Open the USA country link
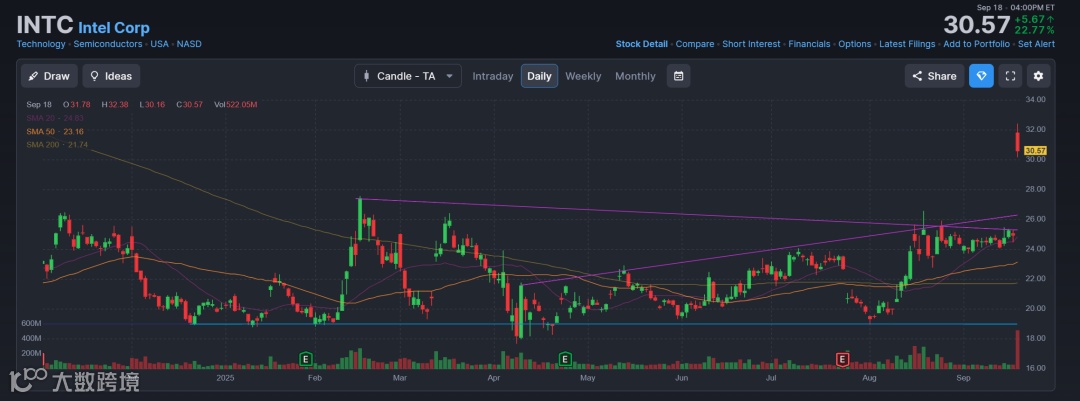 pos(160,43)
